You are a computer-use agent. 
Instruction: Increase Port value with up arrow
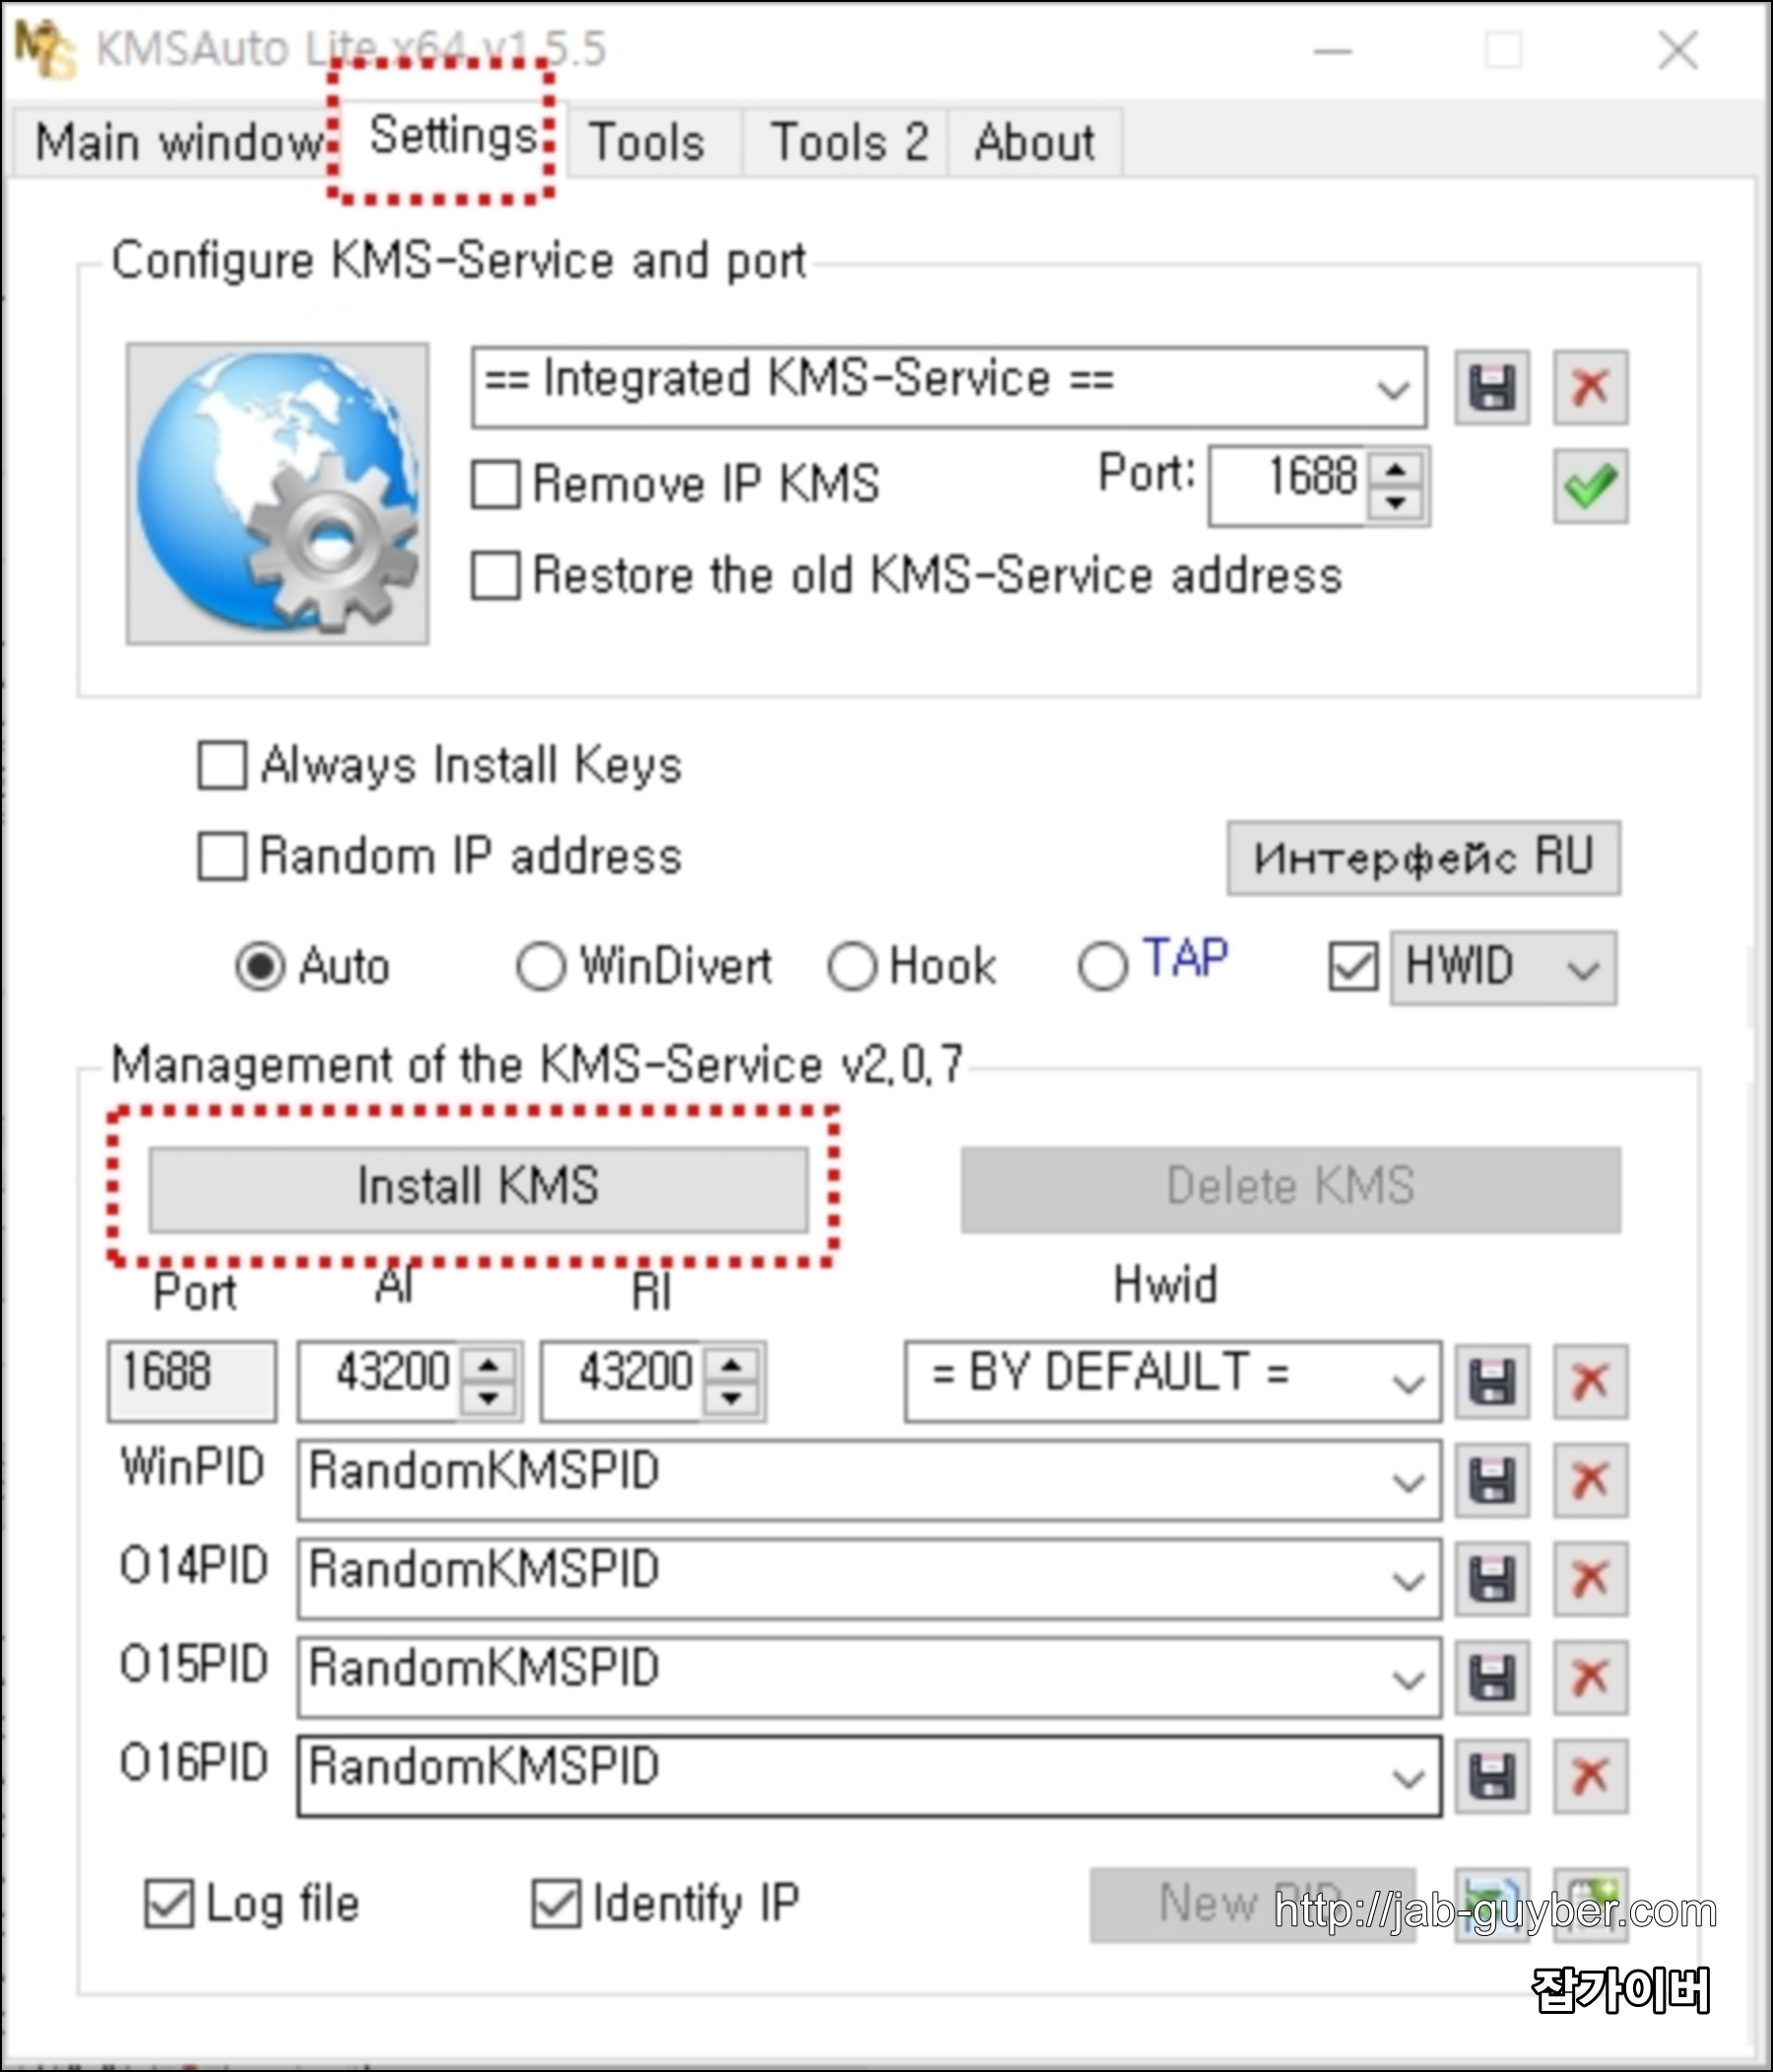1396,468
